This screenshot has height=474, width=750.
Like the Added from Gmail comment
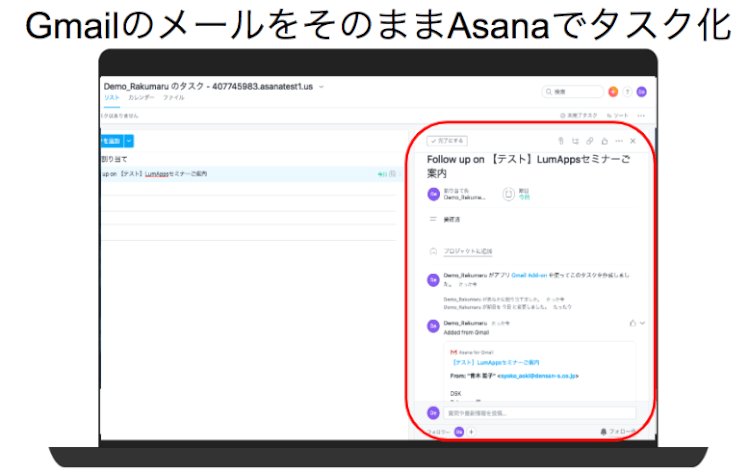(x=633, y=323)
